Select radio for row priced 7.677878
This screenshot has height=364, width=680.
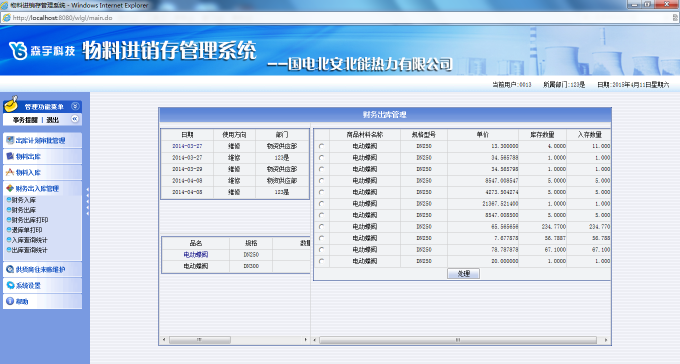click(x=321, y=238)
